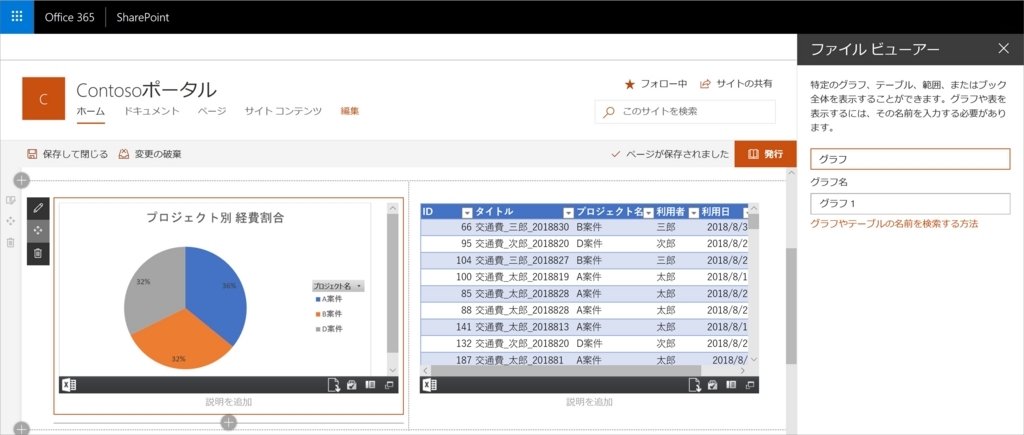
Task: Open the タイトル column filter dropdown
Action: pos(568,212)
